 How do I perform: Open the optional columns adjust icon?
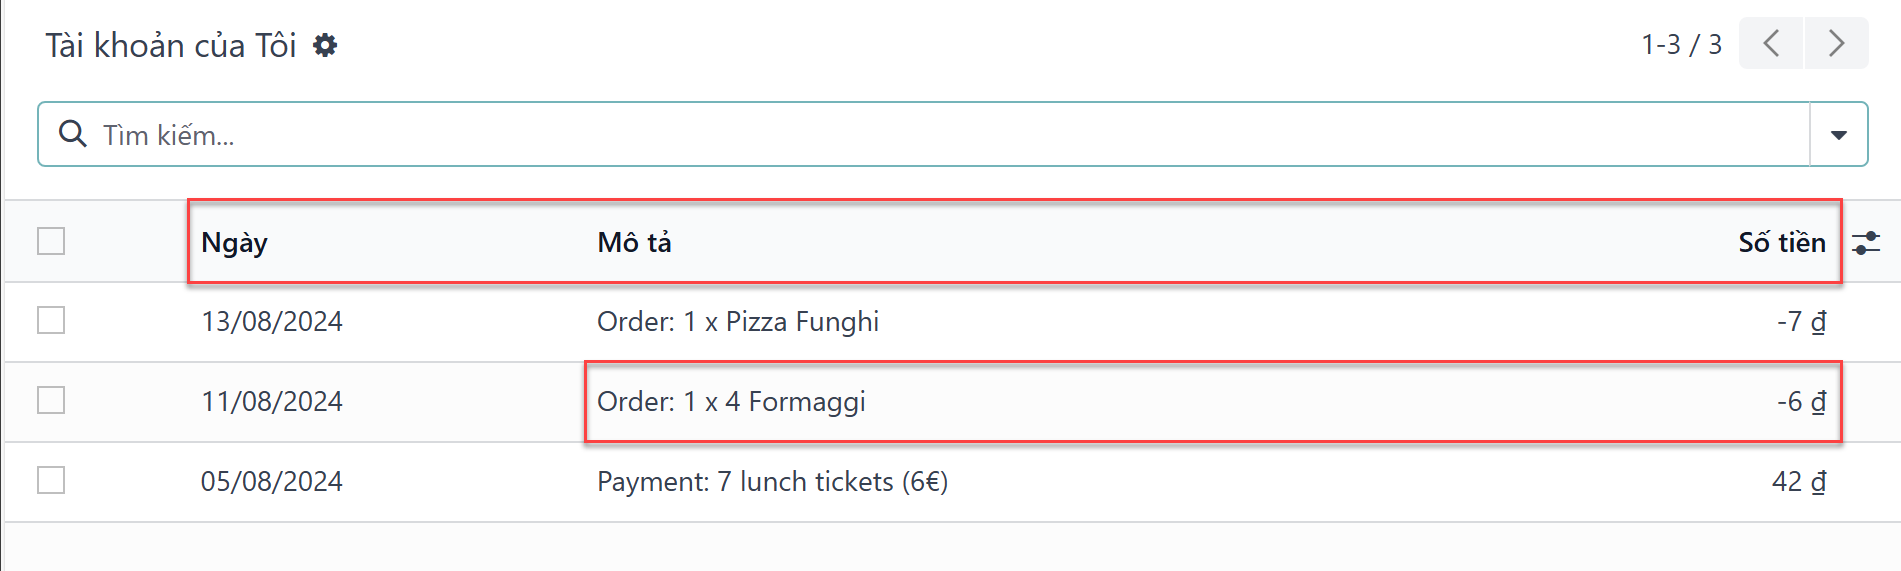point(1866,242)
